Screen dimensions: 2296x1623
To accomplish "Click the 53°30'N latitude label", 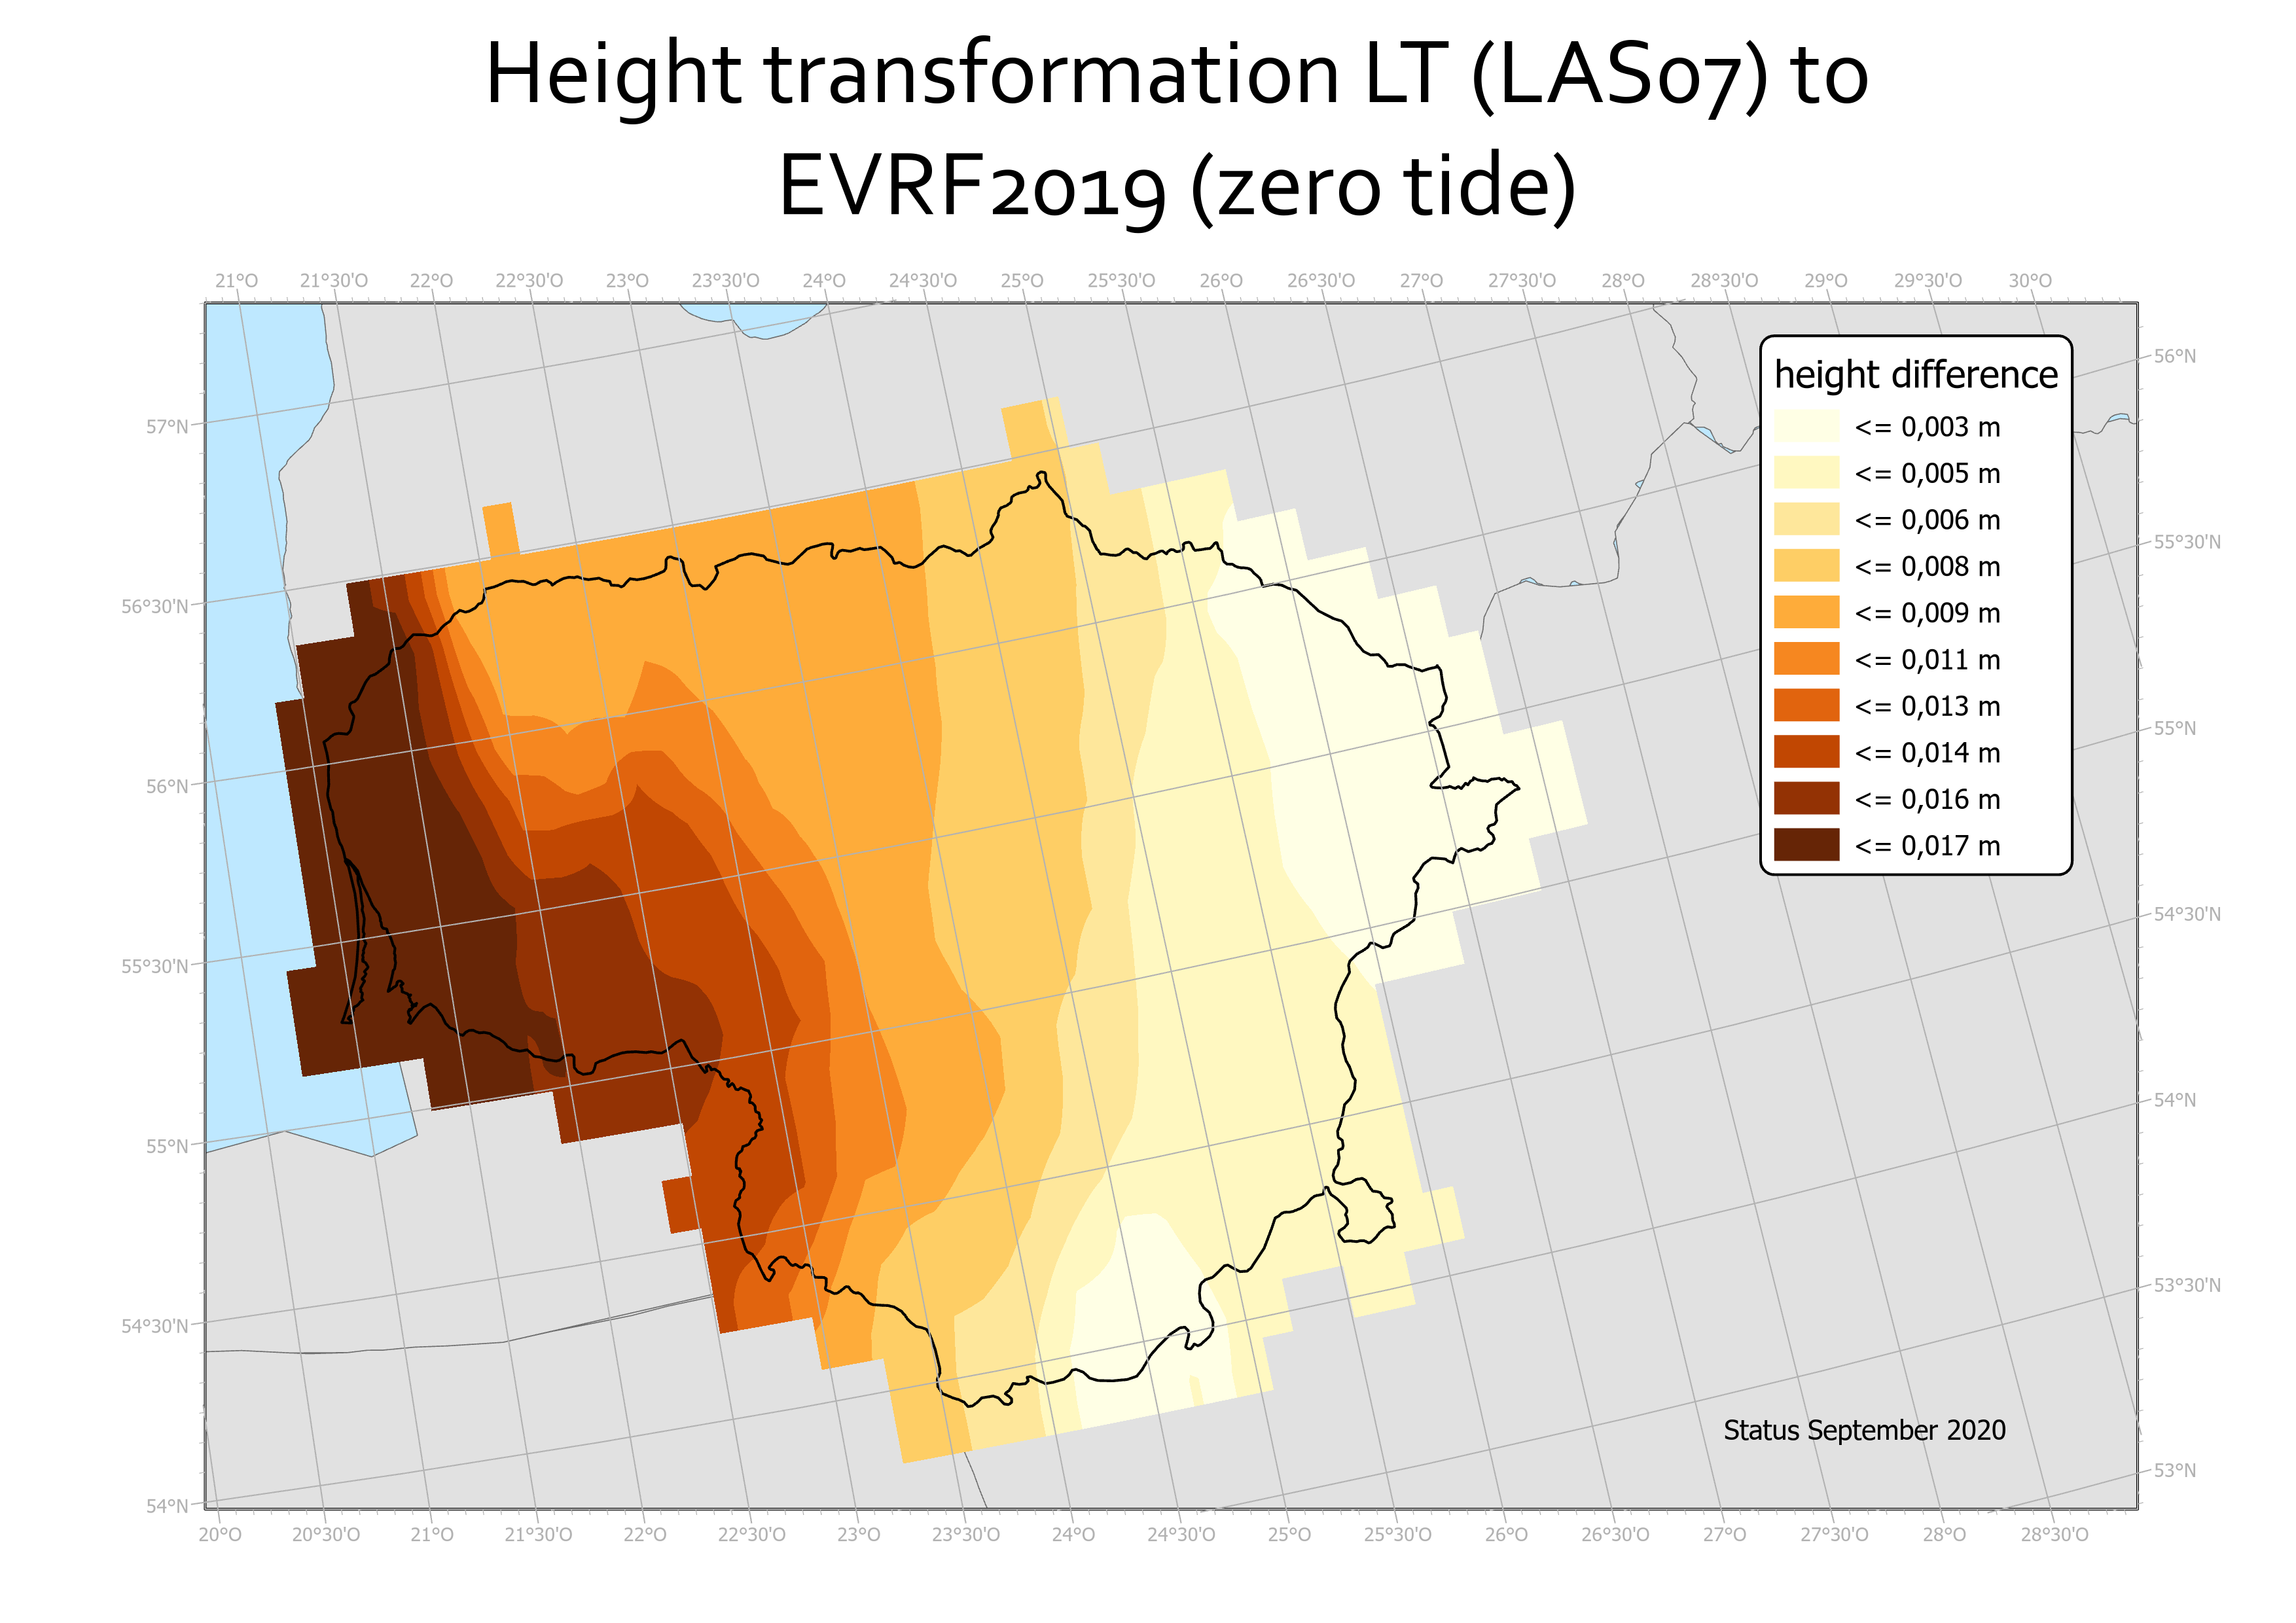I will [x=2187, y=1285].
